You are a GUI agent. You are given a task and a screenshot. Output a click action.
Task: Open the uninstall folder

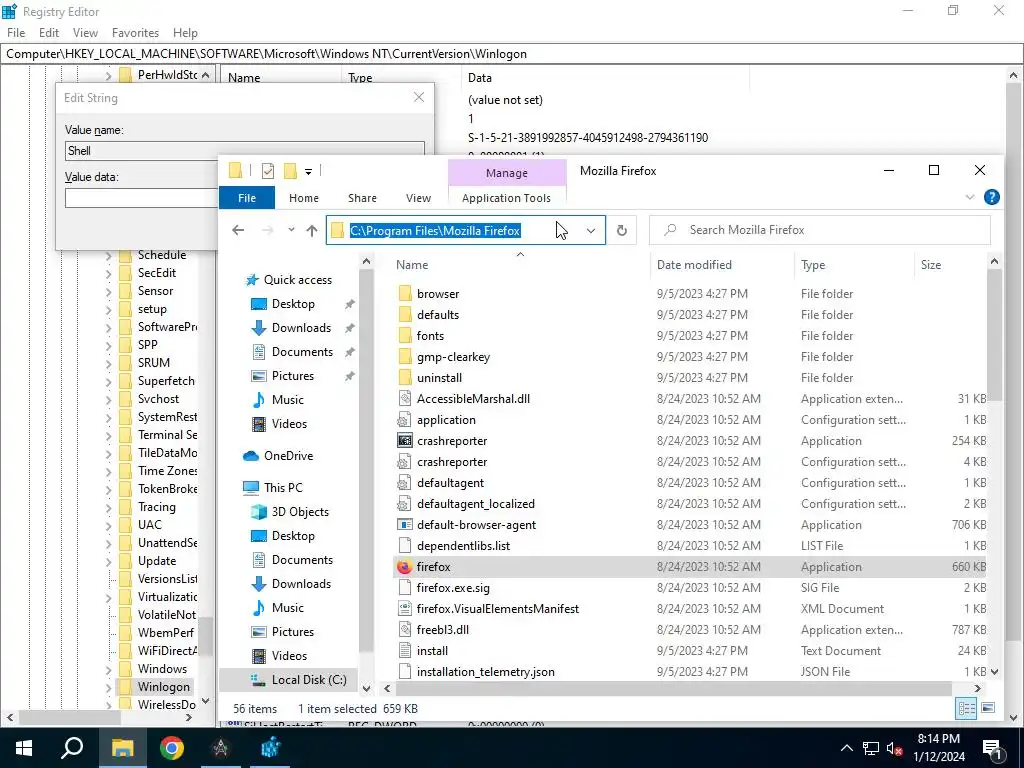click(x=439, y=378)
